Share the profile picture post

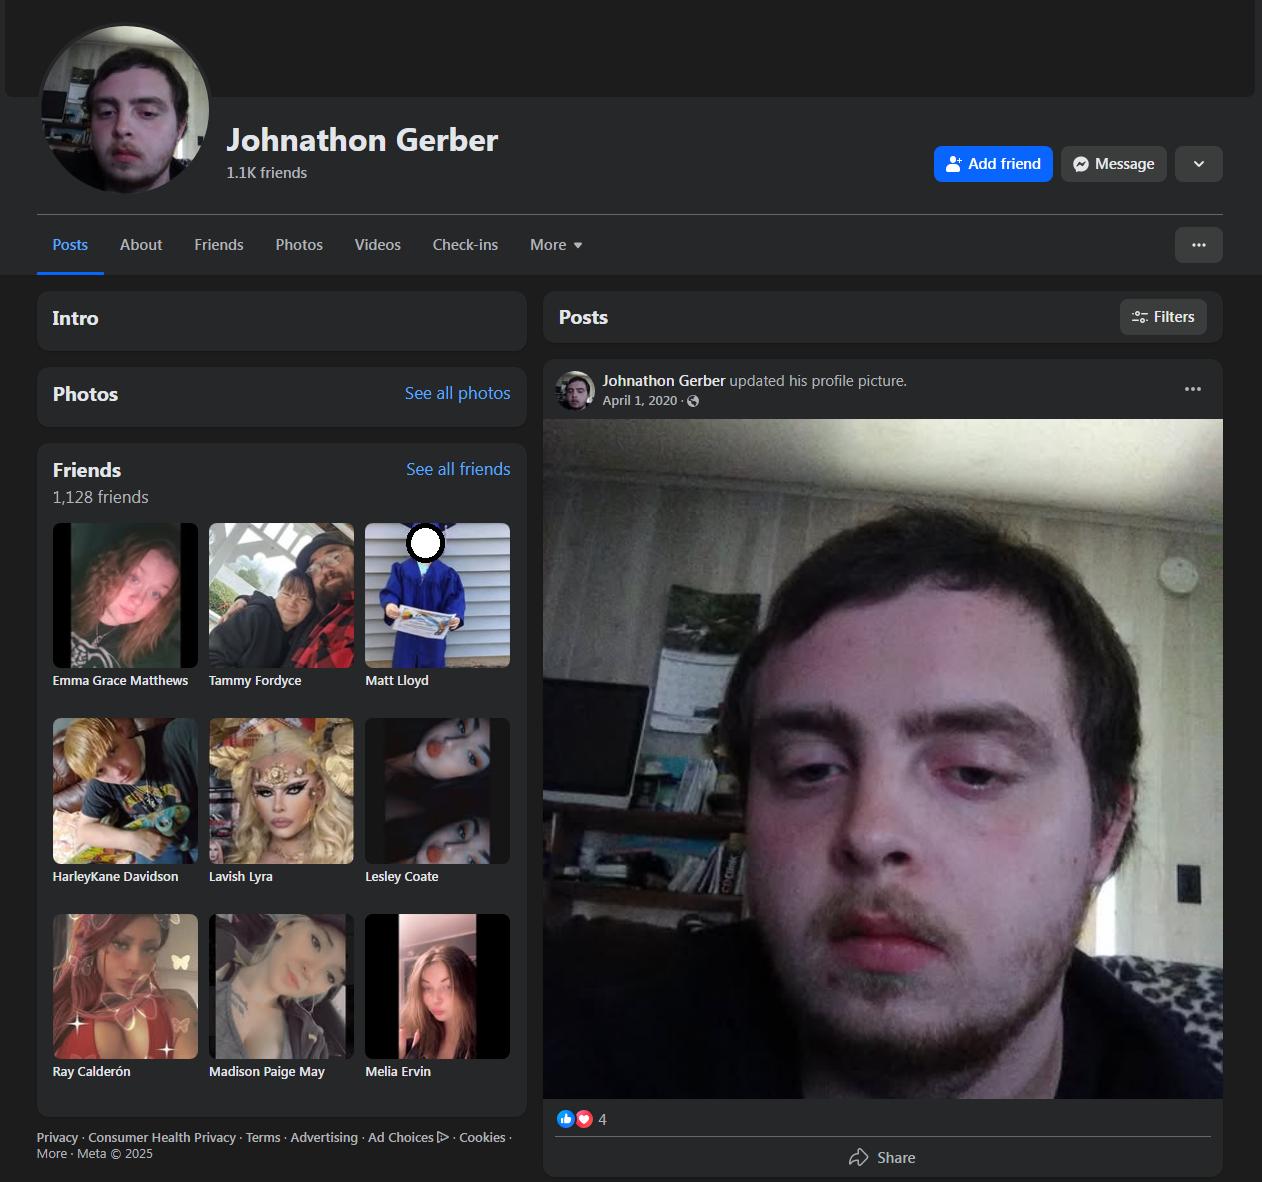pos(882,1157)
